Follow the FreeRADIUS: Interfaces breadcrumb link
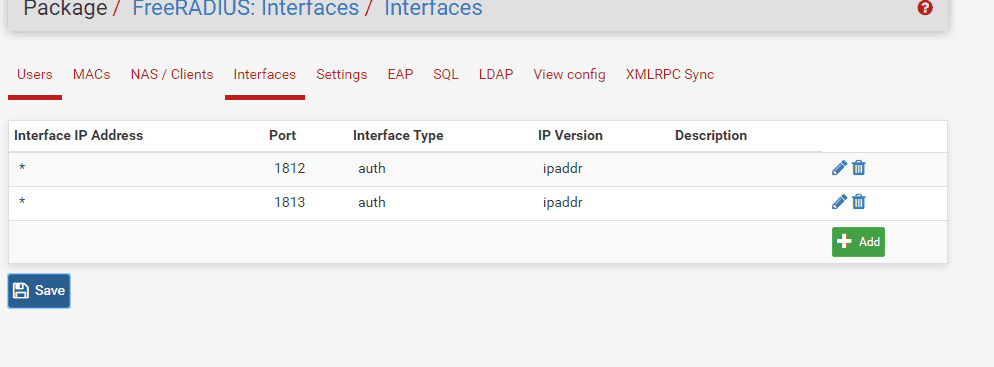Screen dimensions: 994x367 click(245, 9)
